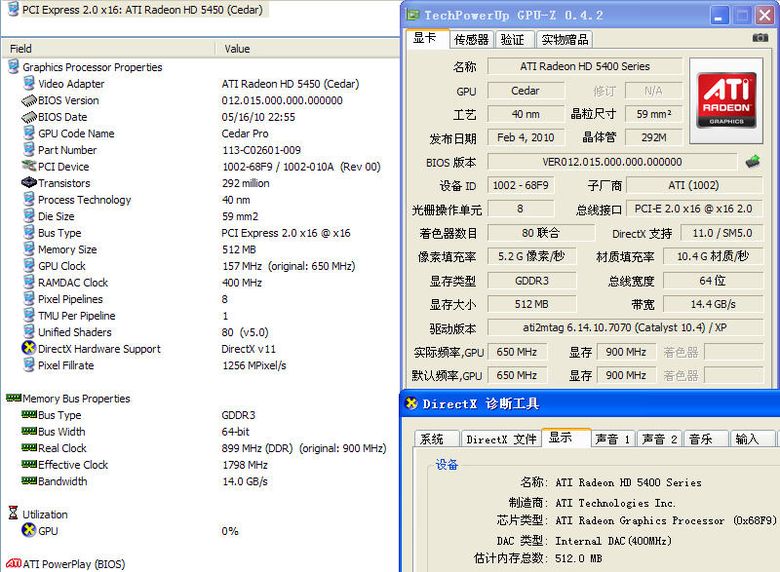Click the DirectX Hardware Support icon
The width and height of the screenshot is (780, 572).
click(29, 348)
